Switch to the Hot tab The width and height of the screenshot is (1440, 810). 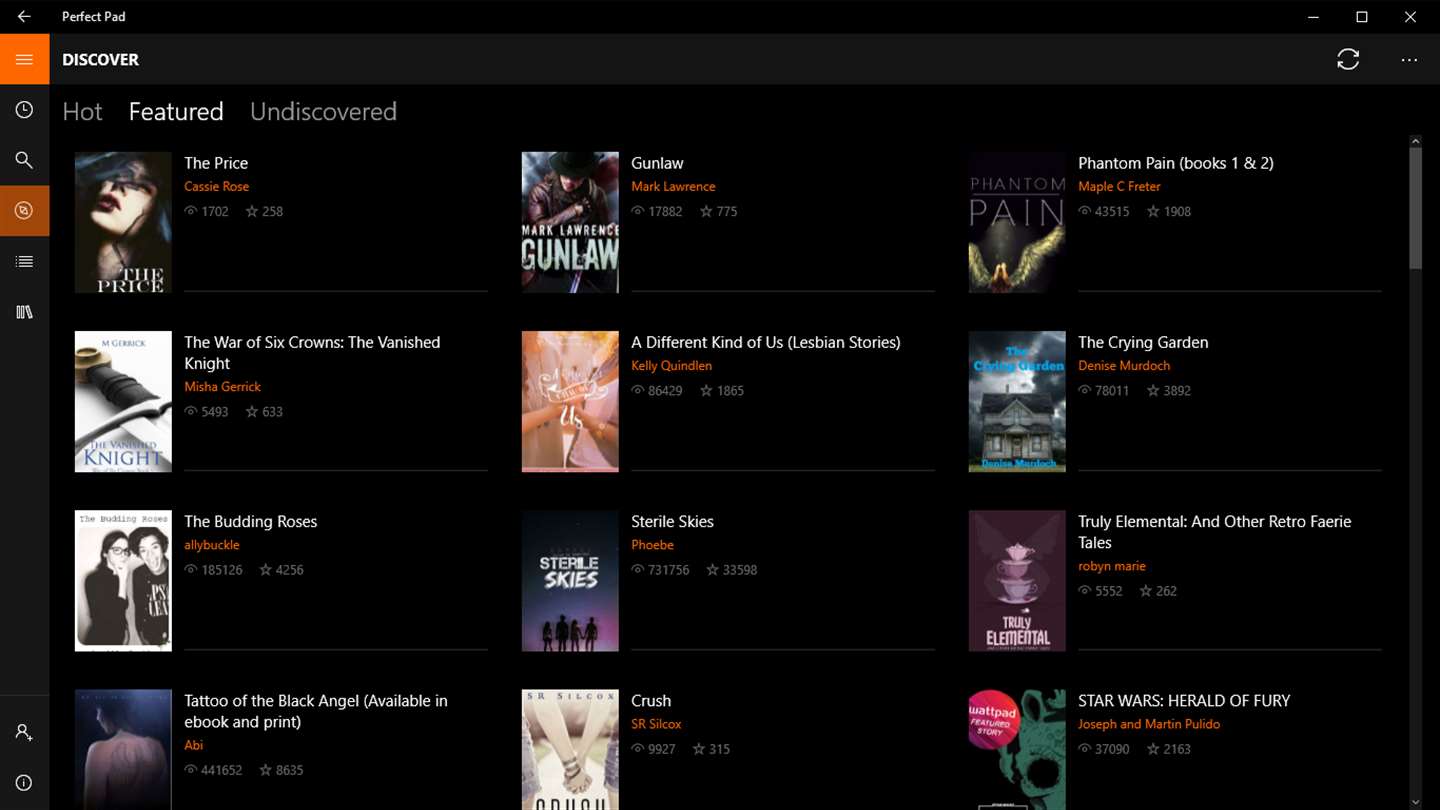[x=82, y=111]
